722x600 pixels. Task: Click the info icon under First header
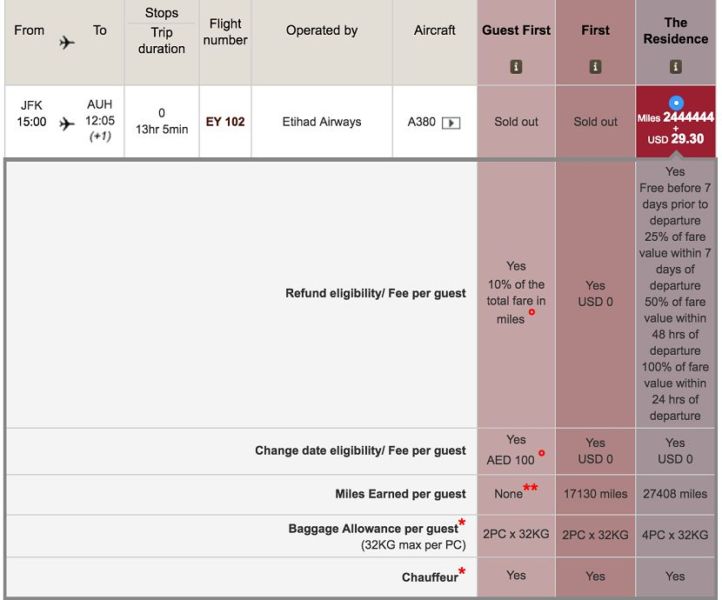click(595, 68)
